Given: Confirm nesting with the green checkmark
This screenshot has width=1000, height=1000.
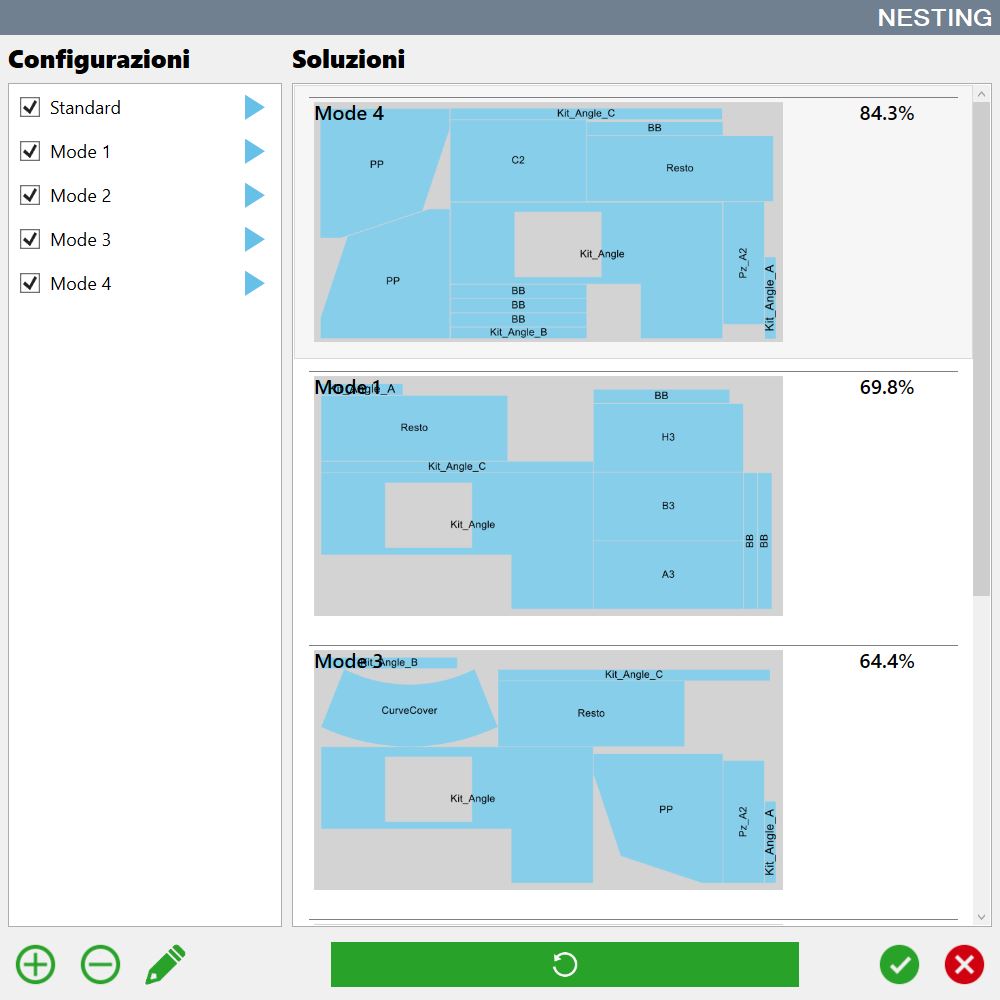Looking at the screenshot, I should click(x=899, y=964).
